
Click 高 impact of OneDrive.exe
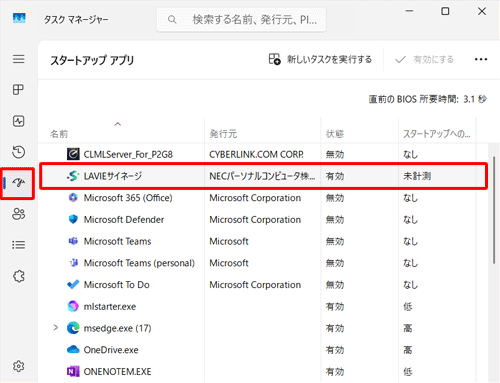pos(408,350)
